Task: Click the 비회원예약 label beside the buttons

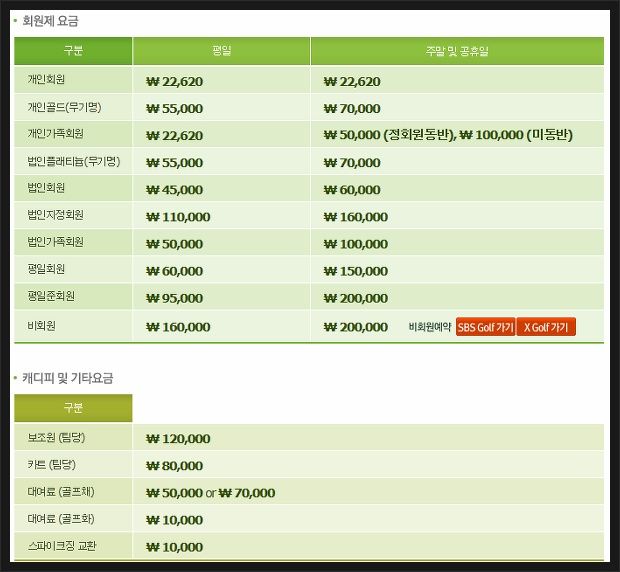Action: (430, 327)
